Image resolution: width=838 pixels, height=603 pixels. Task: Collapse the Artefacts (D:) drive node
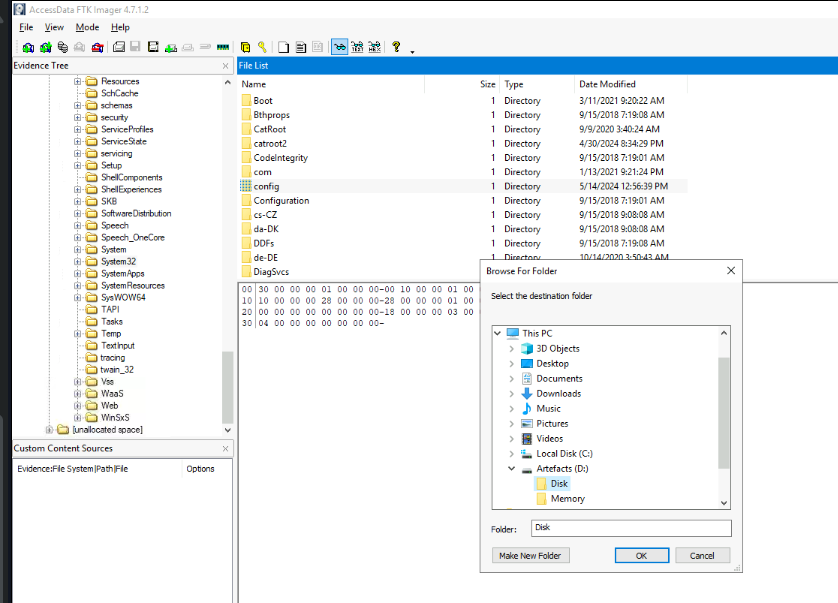(512, 469)
